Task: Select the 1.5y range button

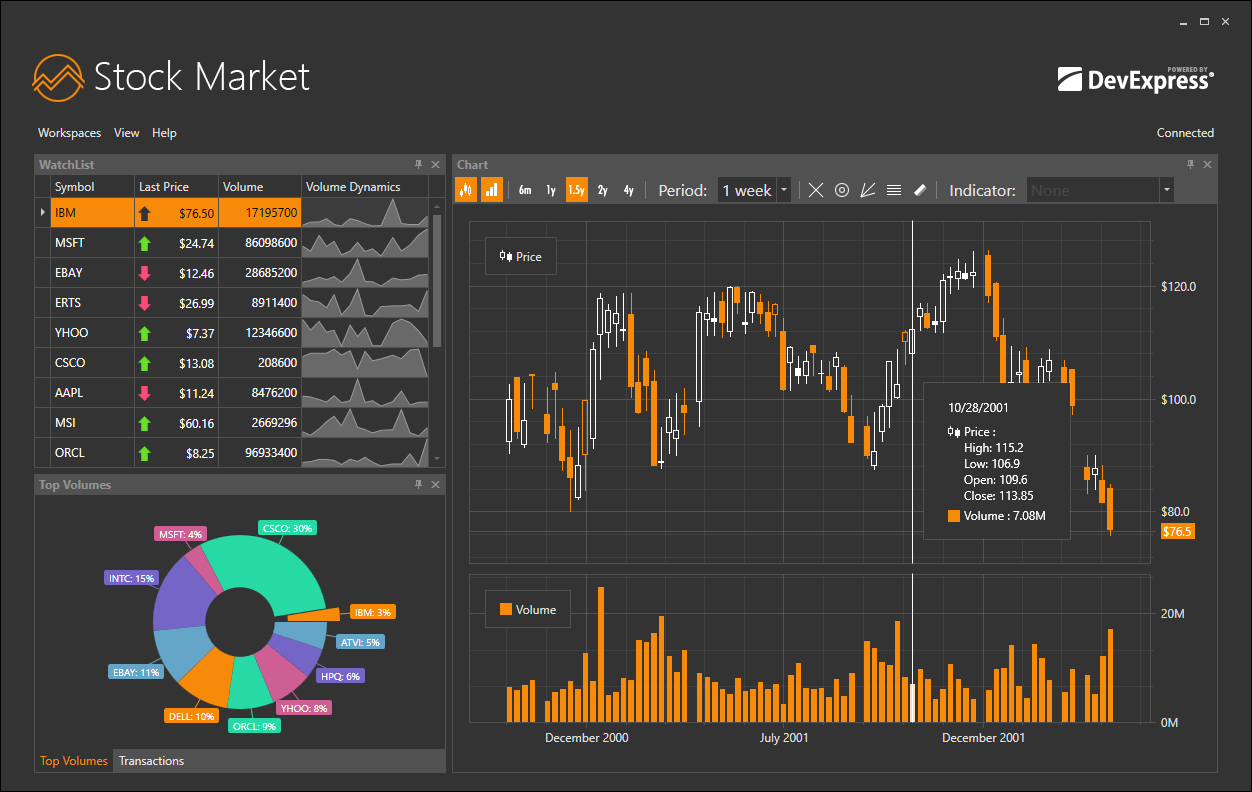Action: pos(577,190)
